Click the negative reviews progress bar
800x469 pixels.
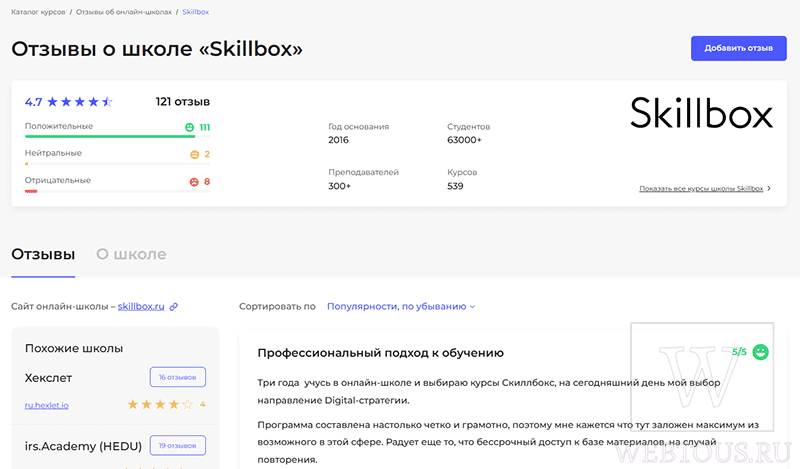(117, 191)
